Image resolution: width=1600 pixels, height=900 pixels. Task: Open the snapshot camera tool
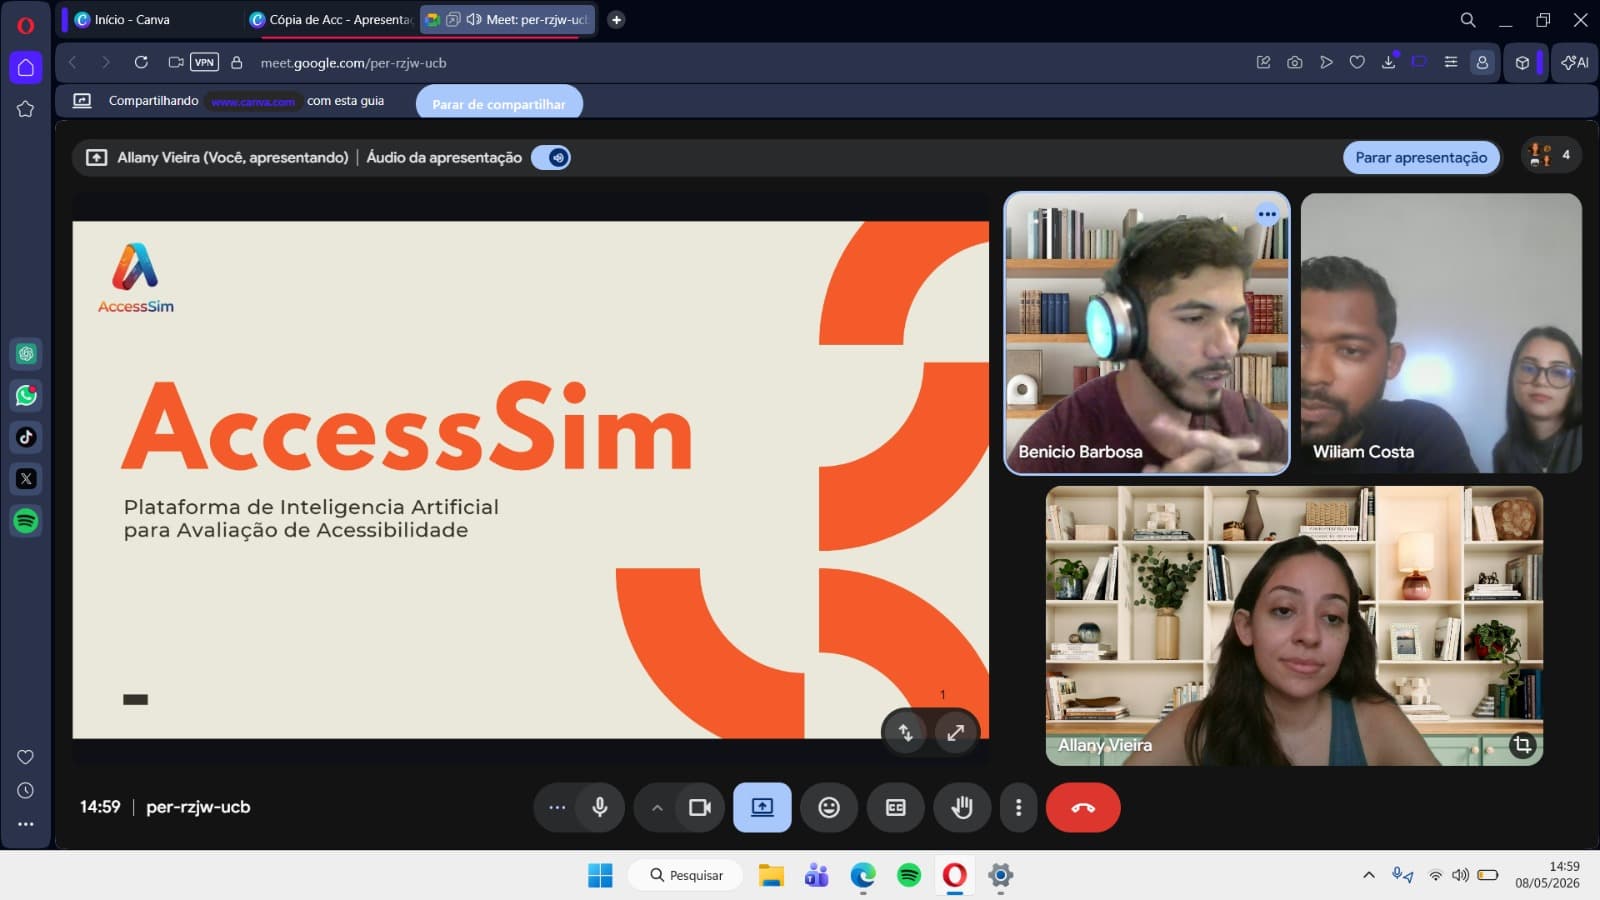click(x=1294, y=62)
